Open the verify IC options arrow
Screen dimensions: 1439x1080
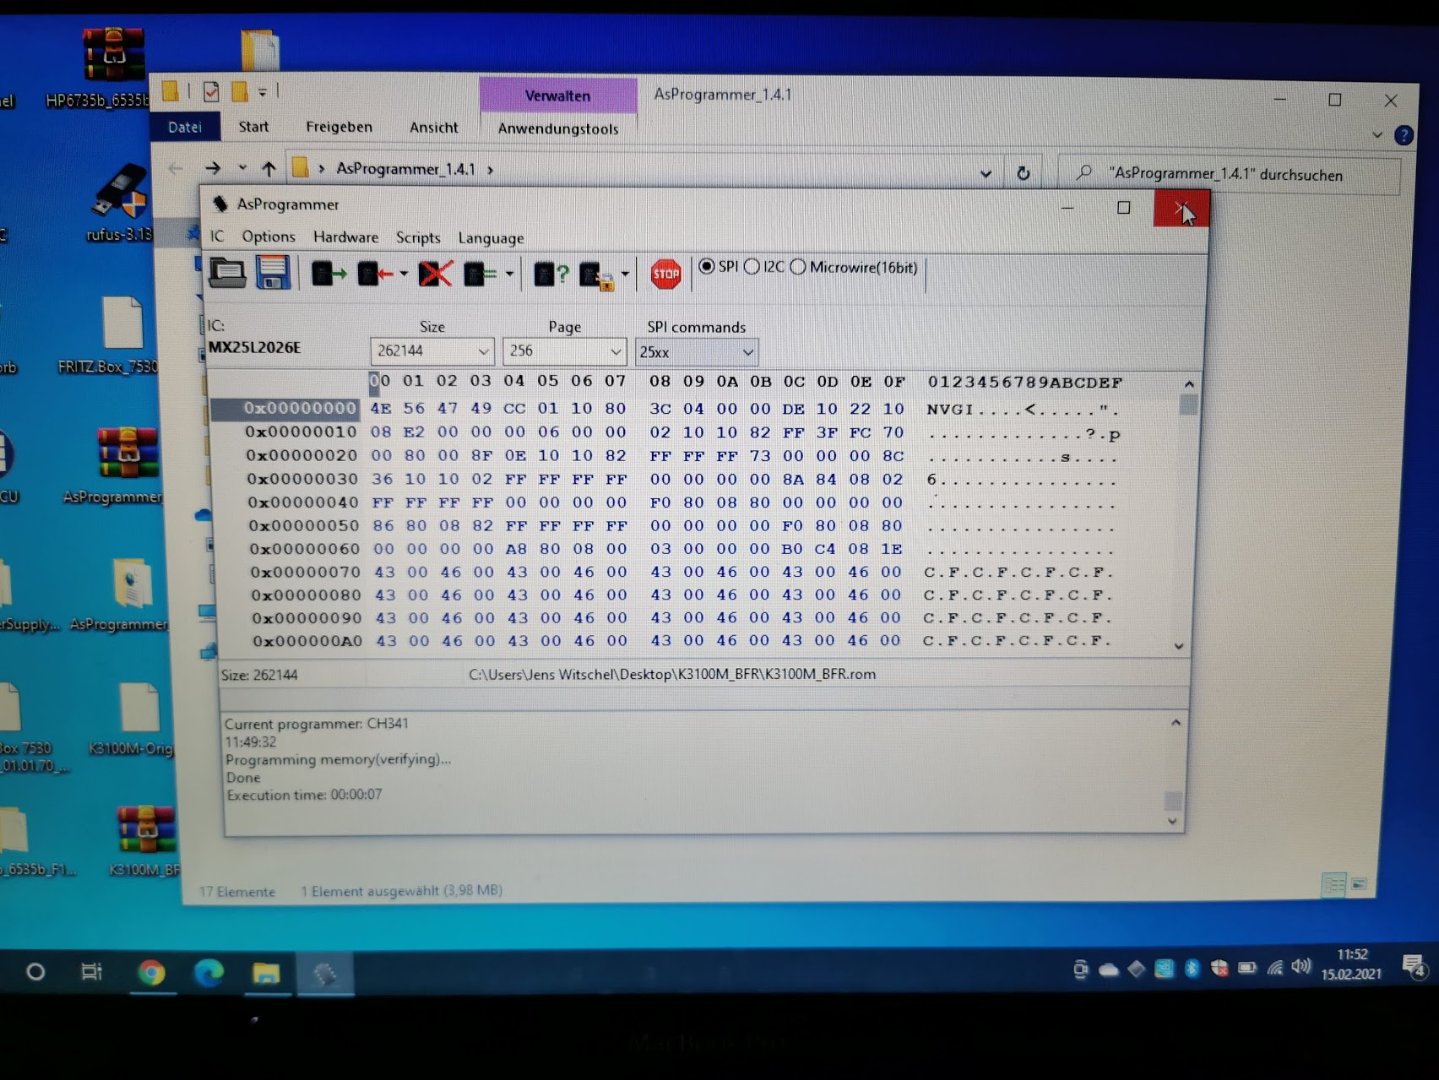[x=509, y=273]
